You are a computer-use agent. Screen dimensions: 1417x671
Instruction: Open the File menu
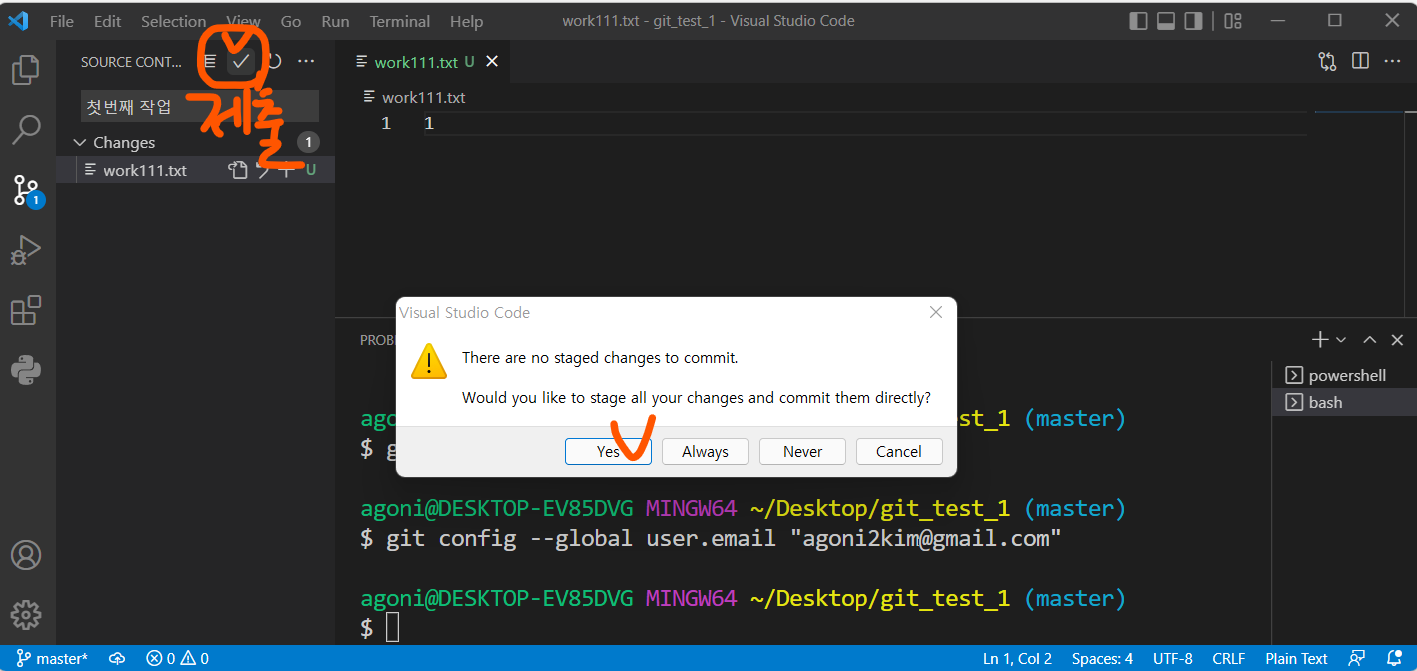[62, 21]
